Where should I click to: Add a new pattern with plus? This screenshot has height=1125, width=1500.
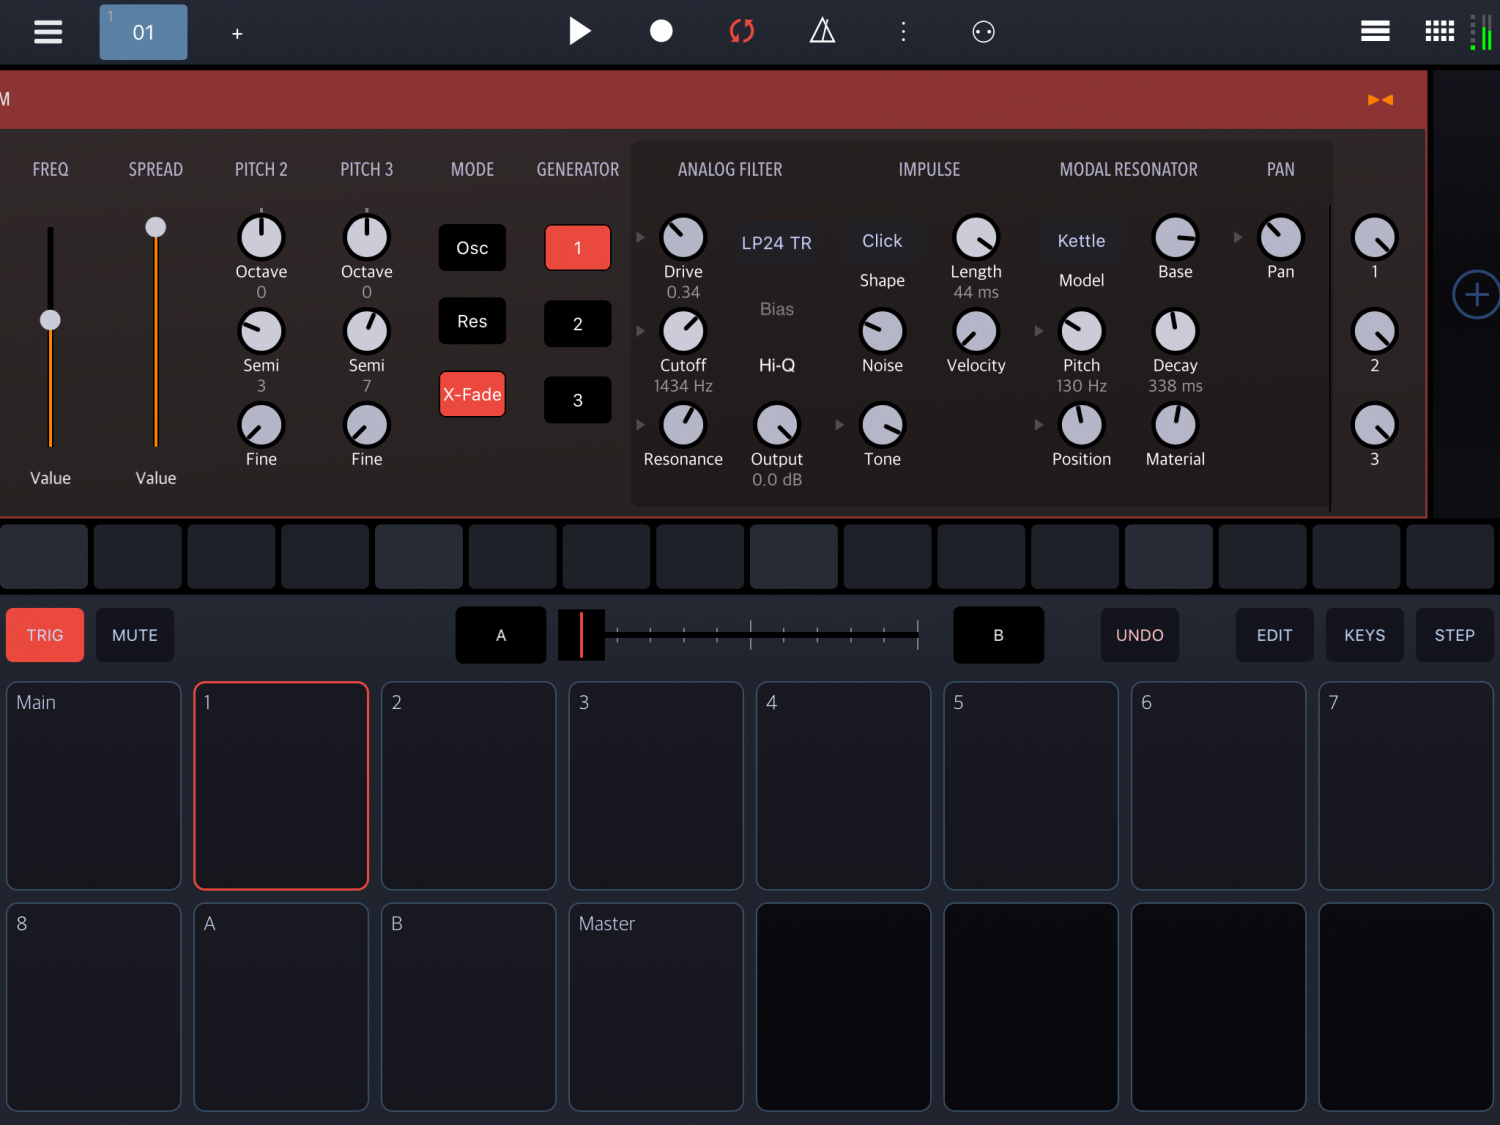click(237, 34)
